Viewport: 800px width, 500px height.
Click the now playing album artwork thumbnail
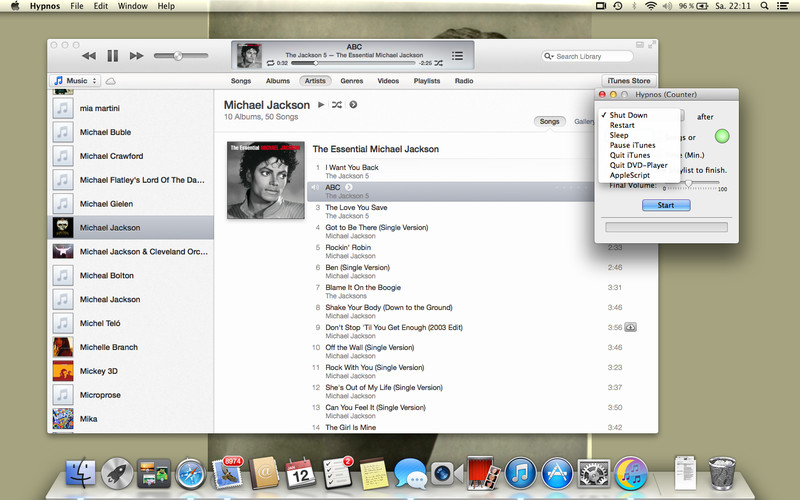[249, 55]
